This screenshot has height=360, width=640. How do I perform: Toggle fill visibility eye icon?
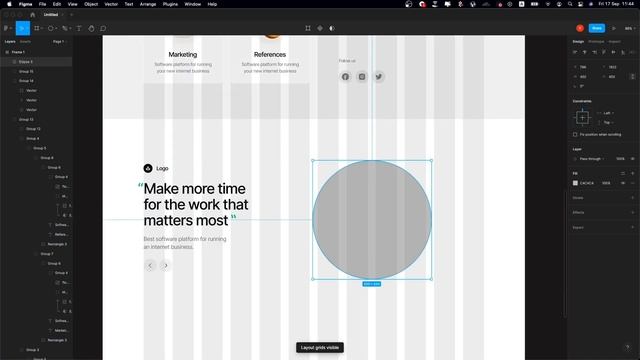[x=623, y=183]
